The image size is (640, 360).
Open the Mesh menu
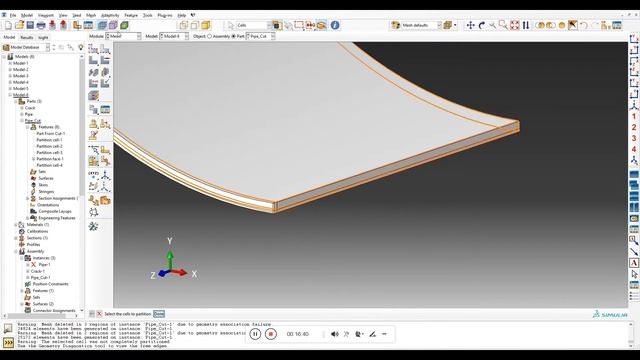[91, 15]
